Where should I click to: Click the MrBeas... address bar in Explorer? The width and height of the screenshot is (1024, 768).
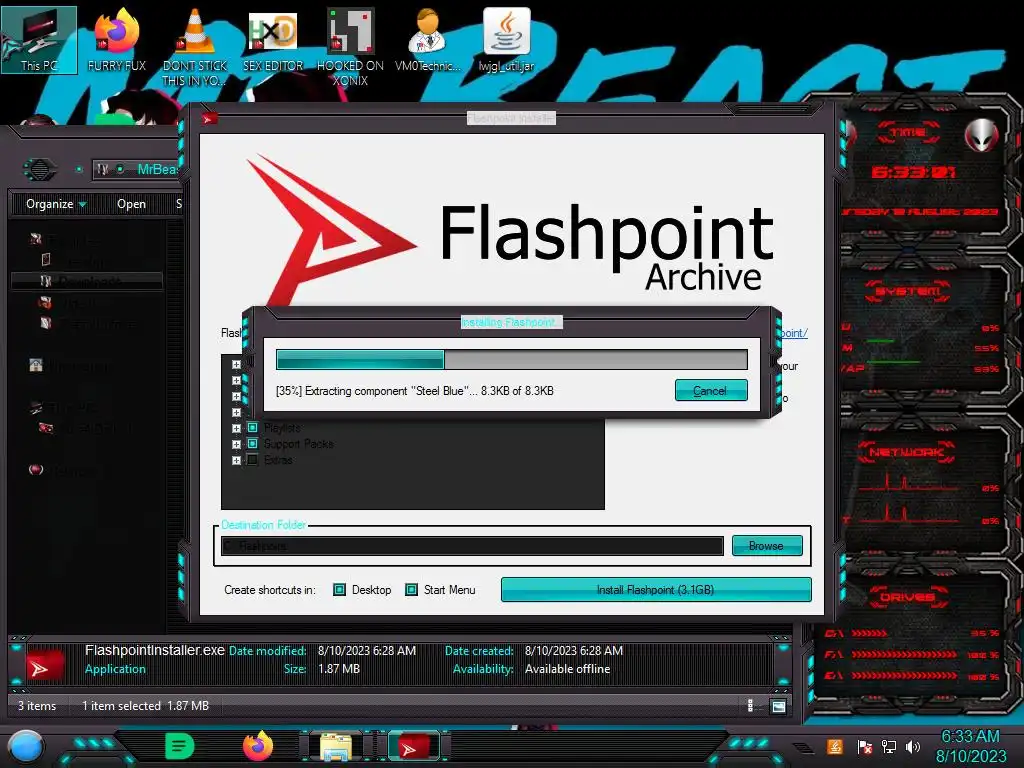137,170
